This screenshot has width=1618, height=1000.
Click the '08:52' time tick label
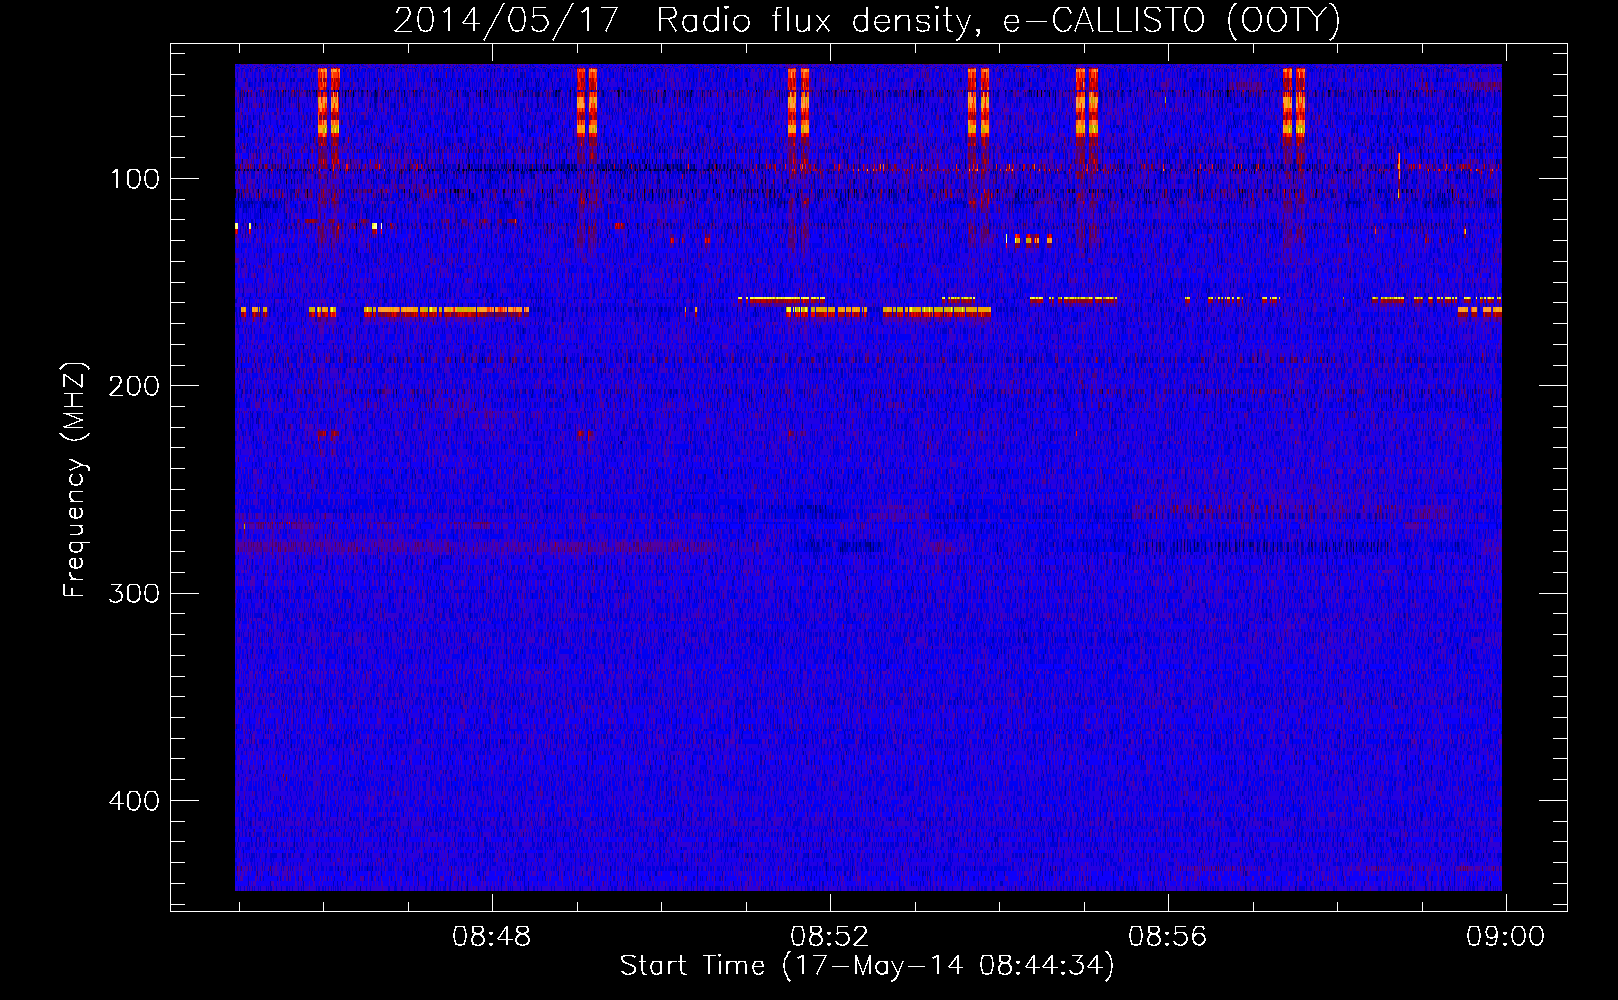(830, 937)
